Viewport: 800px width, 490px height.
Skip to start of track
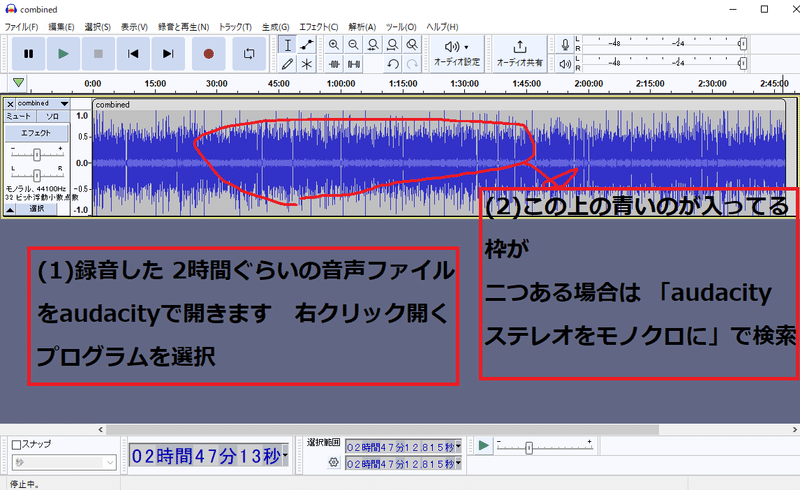(133, 54)
